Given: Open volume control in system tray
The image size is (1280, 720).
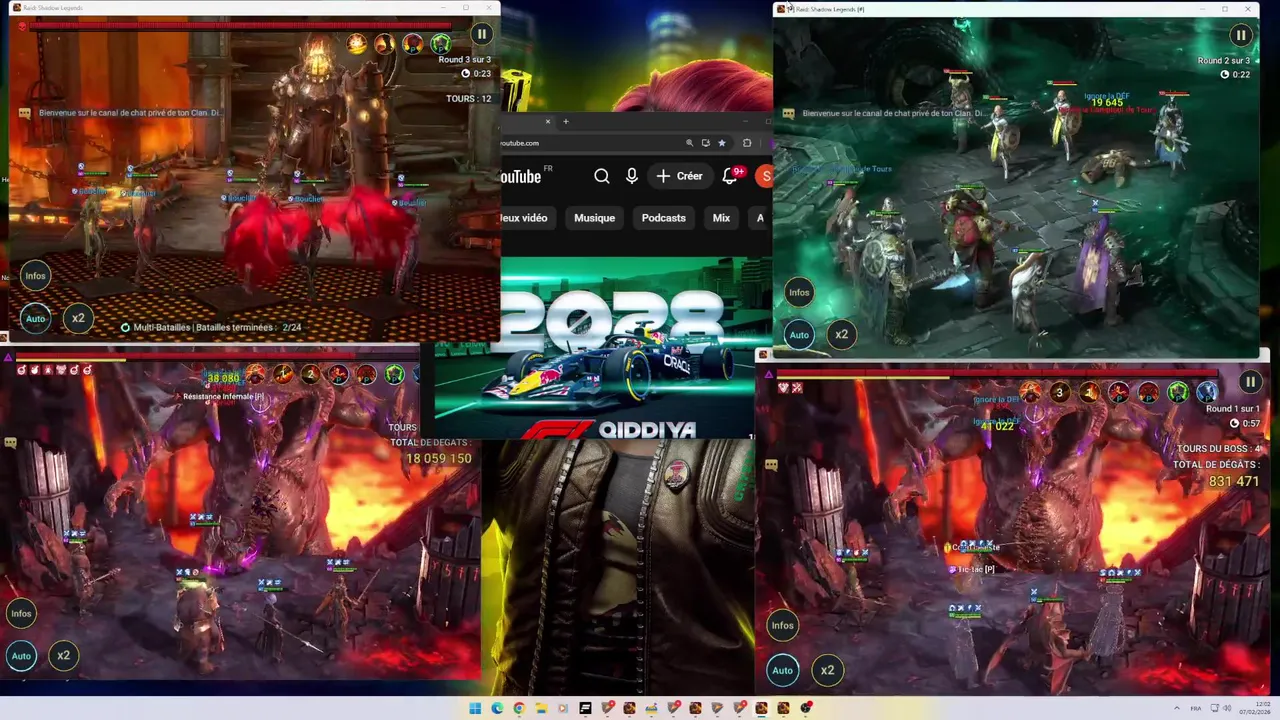Looking at the screenshot, I should (x=1228, y=708).
